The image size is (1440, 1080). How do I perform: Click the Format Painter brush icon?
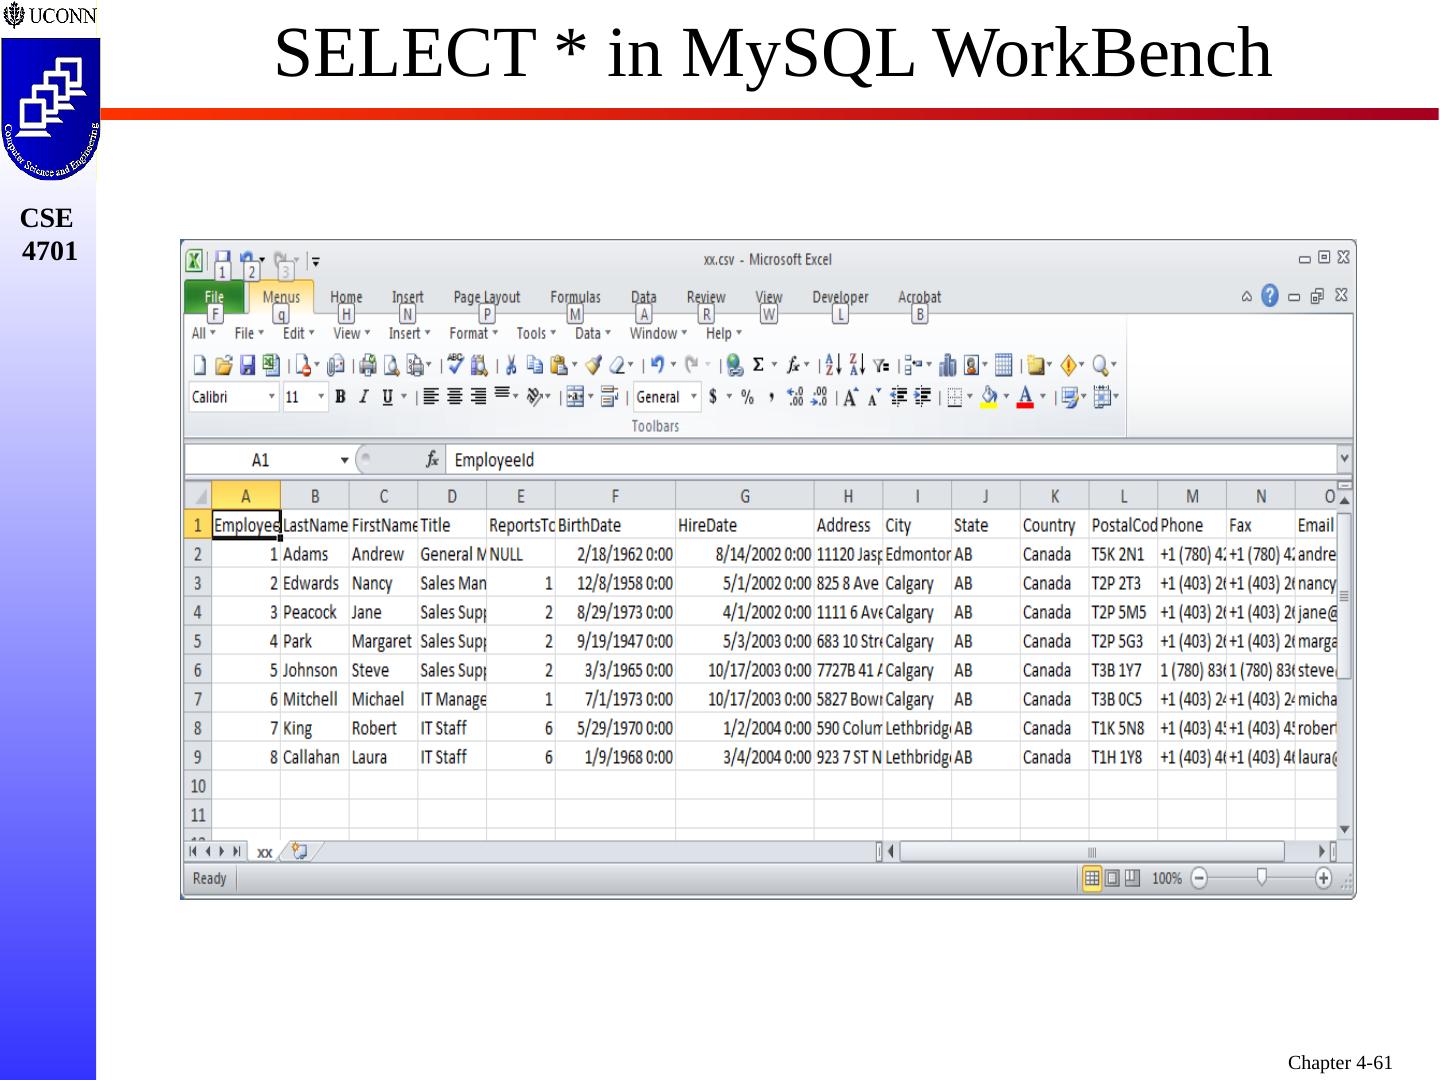click(594, 365)
